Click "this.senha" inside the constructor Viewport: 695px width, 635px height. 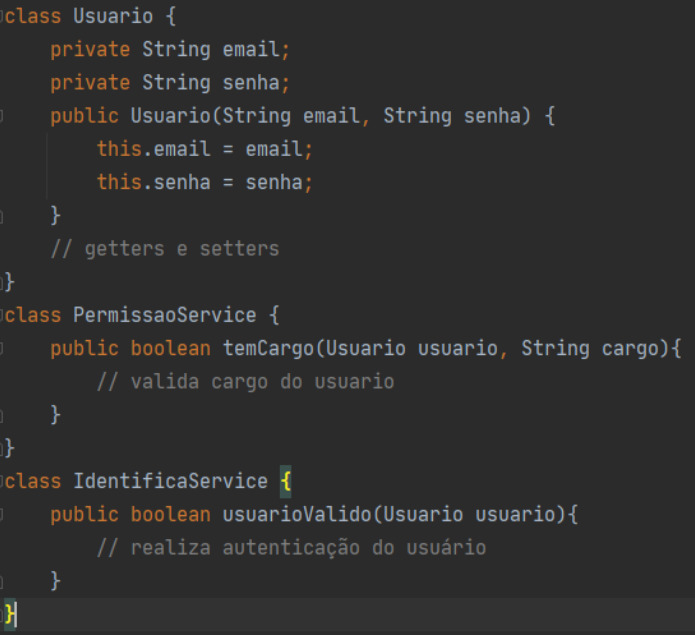pyautogui.click(x=152, y=183)
